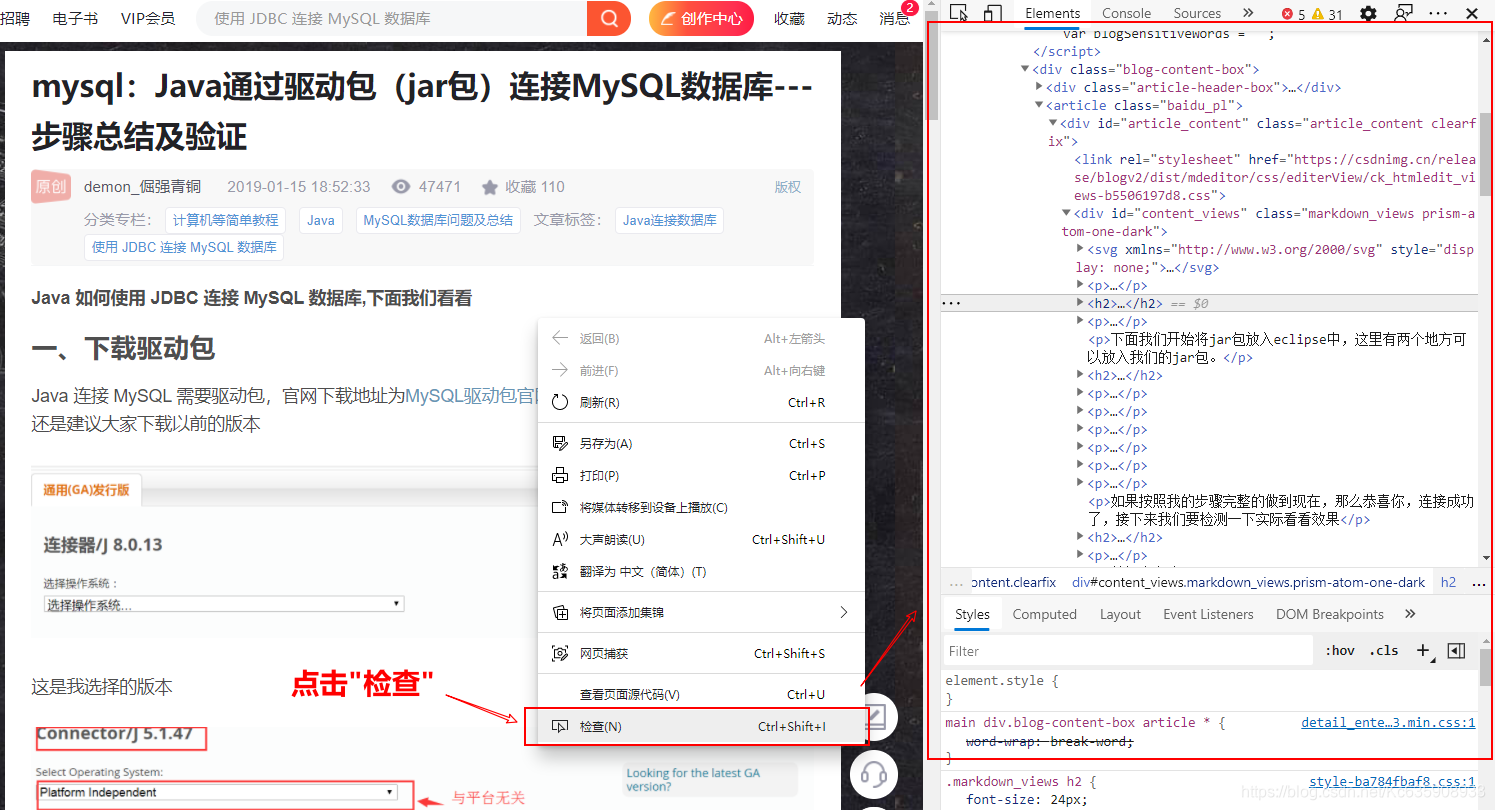This screenshot has width=1495, height=810.
Task: Click the eye views icon next to 47471
Action: pyautogui.click(x=401, y=186)
